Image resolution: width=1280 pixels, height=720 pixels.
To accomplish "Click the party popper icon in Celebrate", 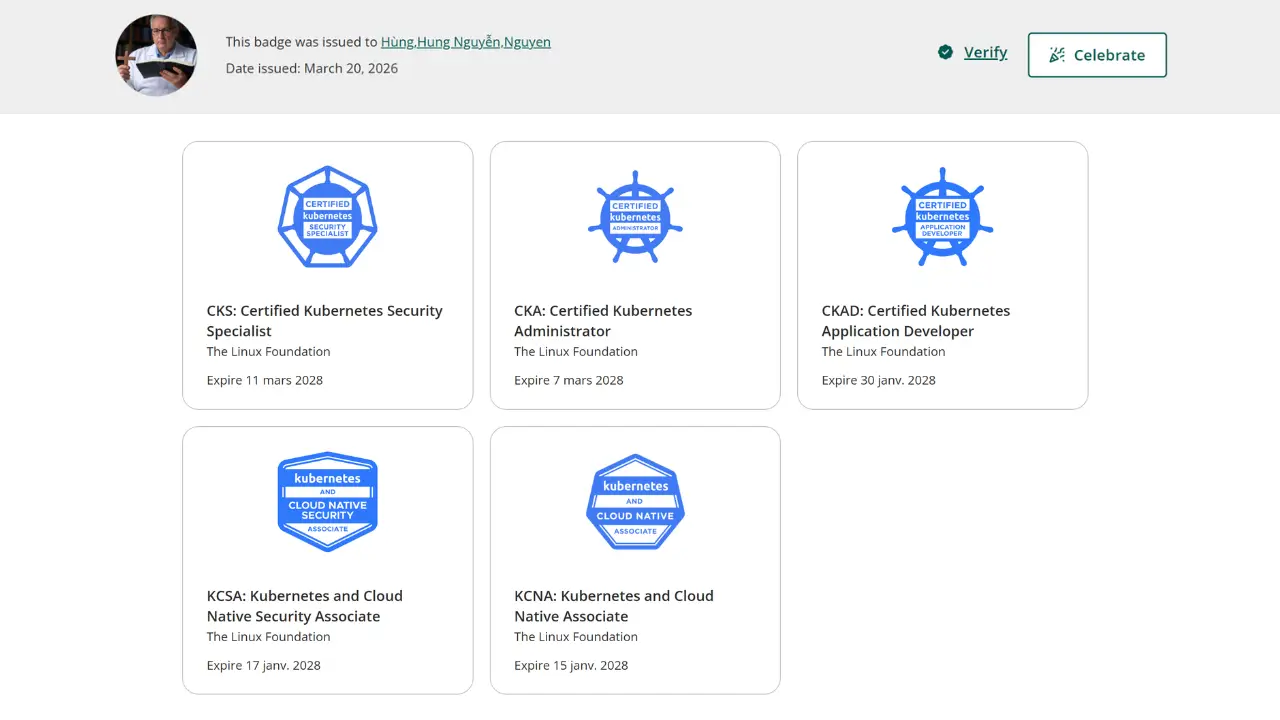I will coord(1057,55).
